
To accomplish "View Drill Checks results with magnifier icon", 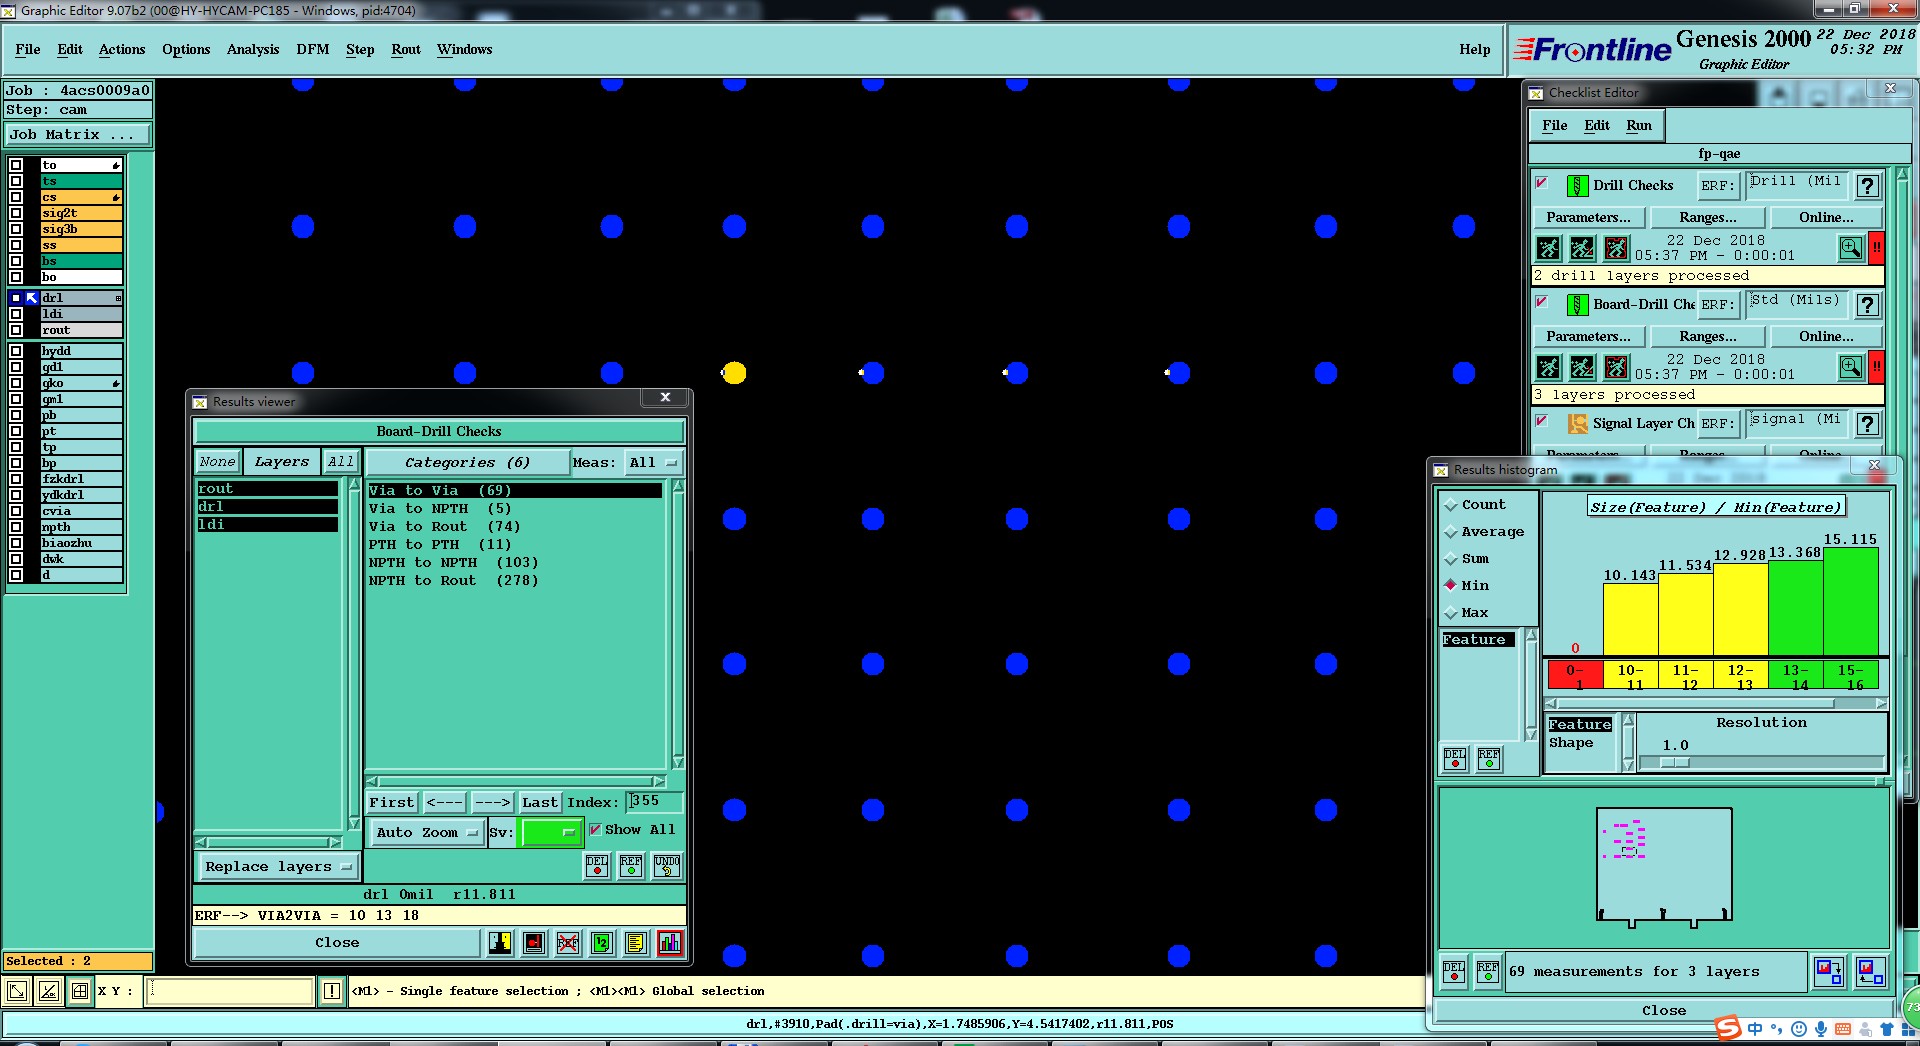I will pyautogui.click(x=1851, y=248).
